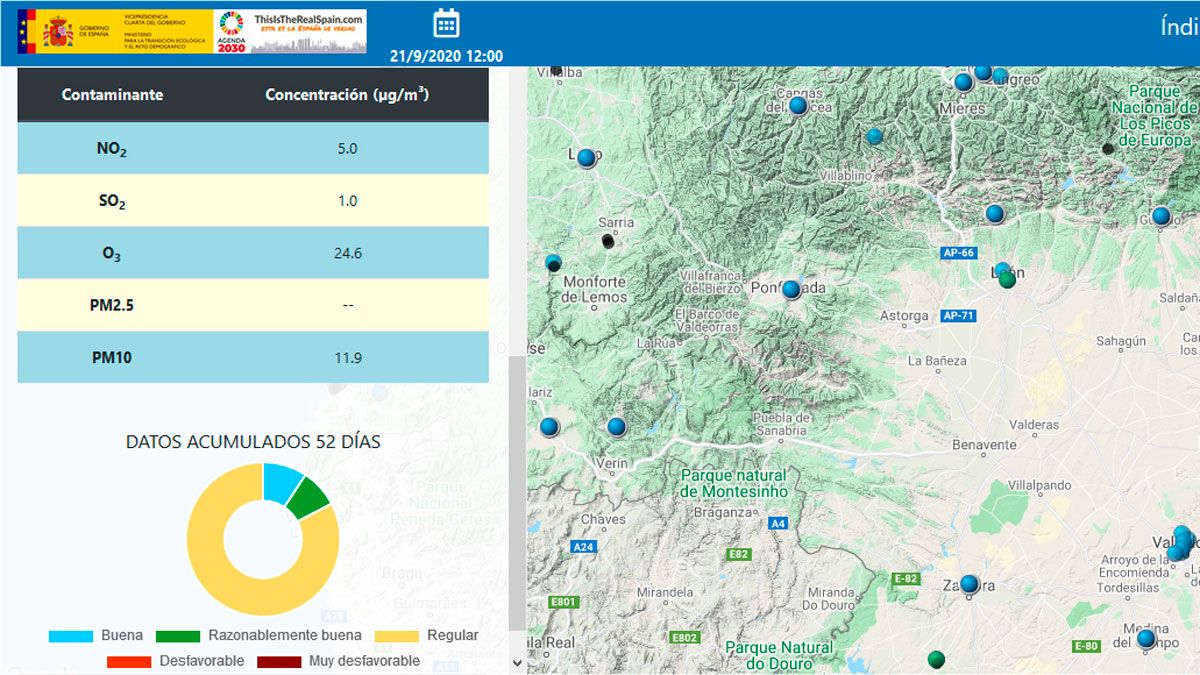
Task: Select the blue marker north of AP-66 label
Action: point(994,214)
